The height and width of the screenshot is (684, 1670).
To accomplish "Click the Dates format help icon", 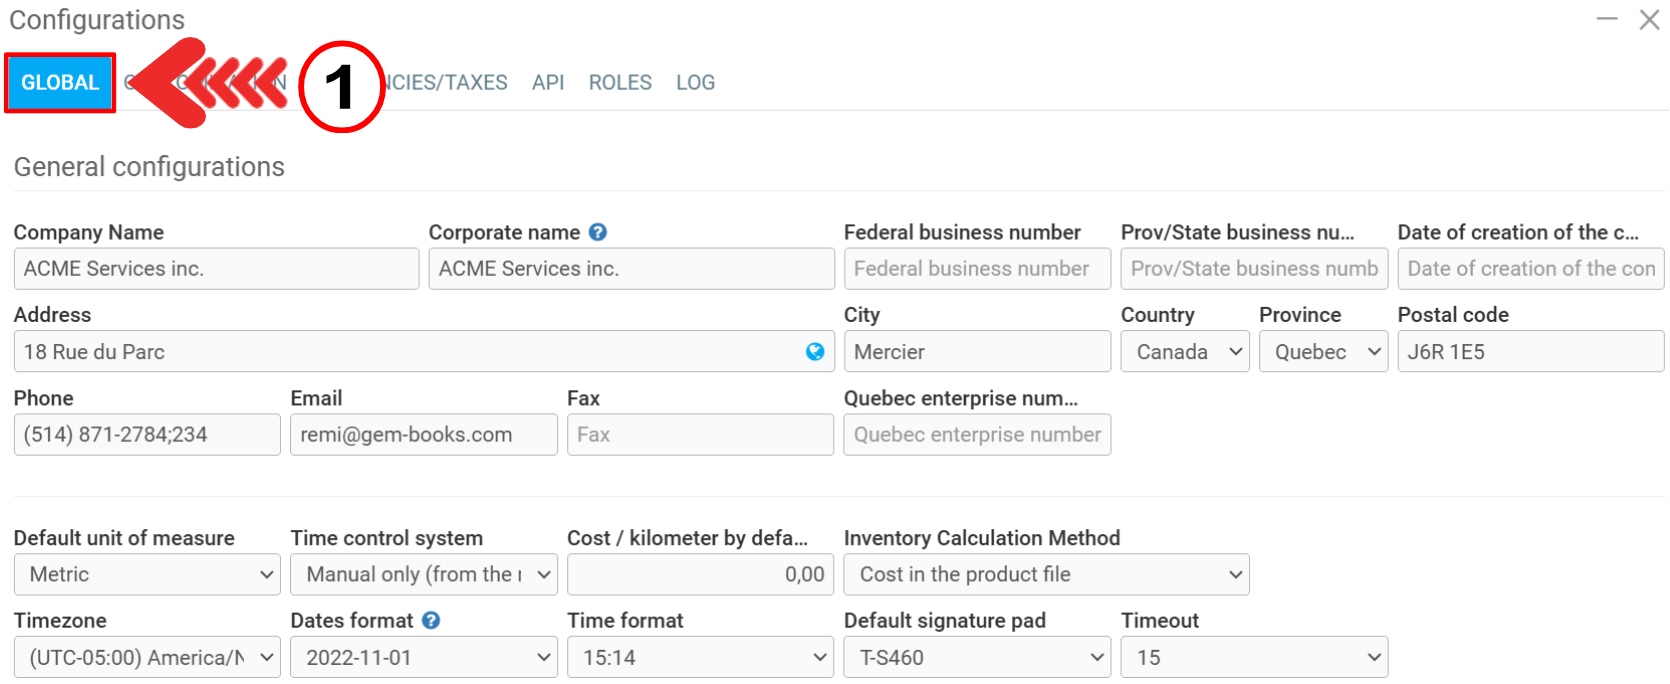I will 431,620.
